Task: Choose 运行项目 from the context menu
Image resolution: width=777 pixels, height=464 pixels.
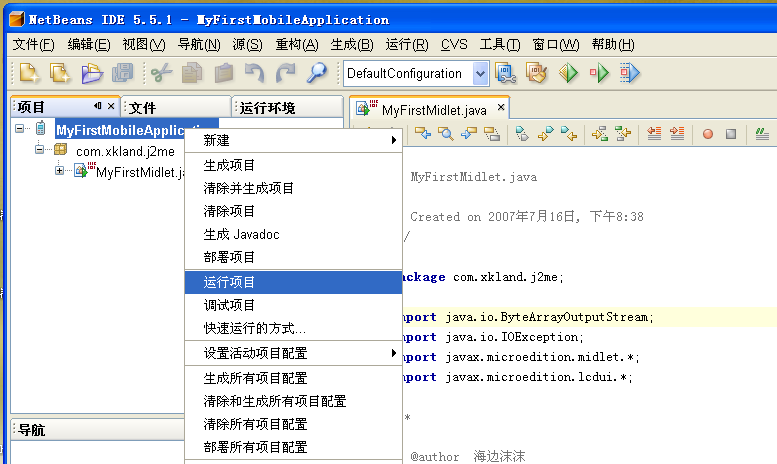Action: pos(293,282)
